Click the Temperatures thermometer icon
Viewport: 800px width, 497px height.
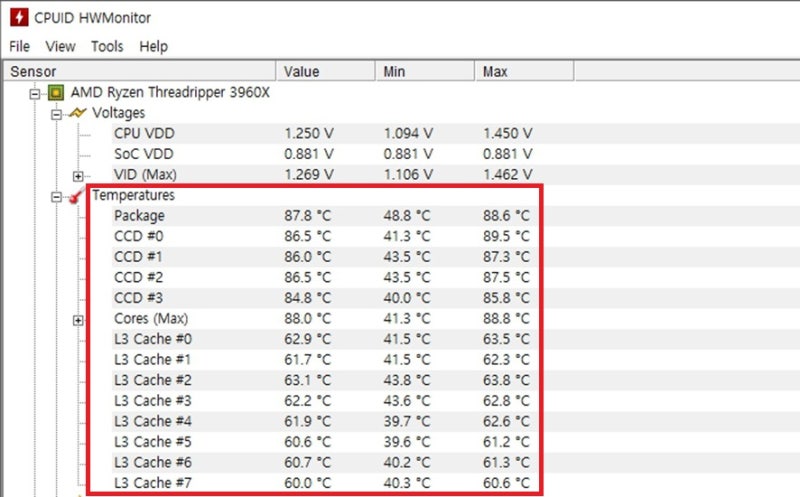(x=77, y=195)
